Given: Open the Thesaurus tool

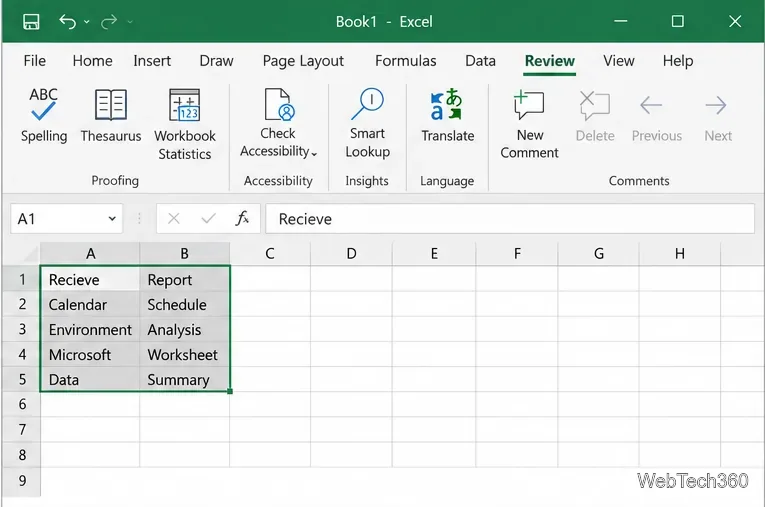Looking at the screenshot, I should point(111,116).
